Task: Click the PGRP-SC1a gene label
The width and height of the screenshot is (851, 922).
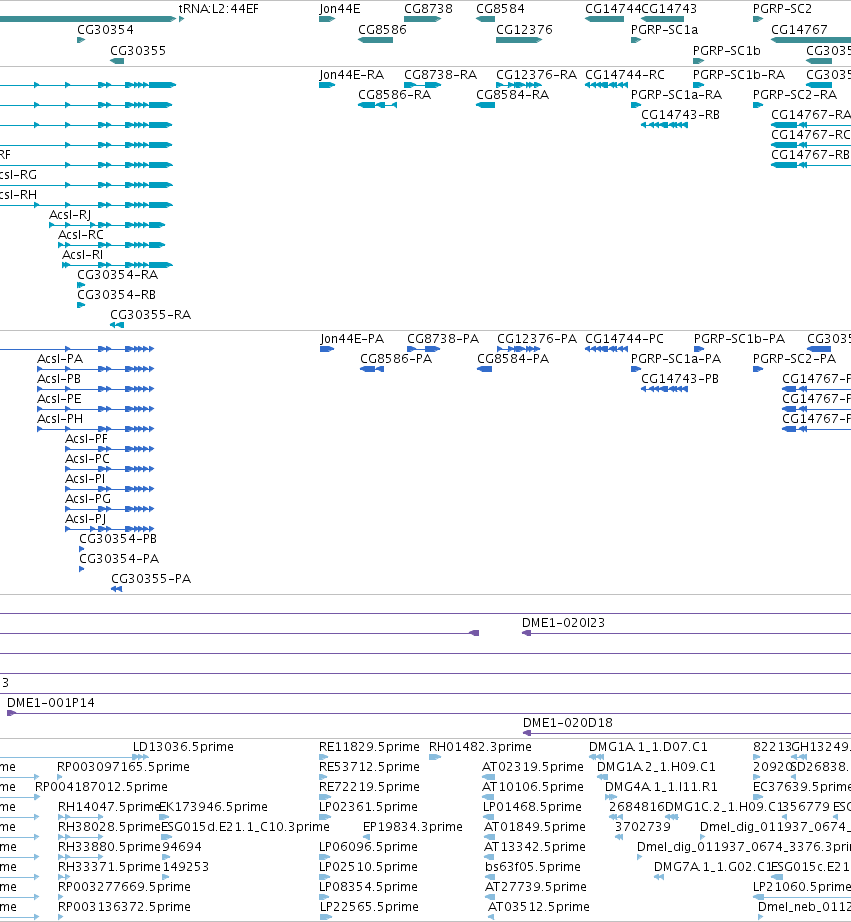Action: [x=665, y=30]
